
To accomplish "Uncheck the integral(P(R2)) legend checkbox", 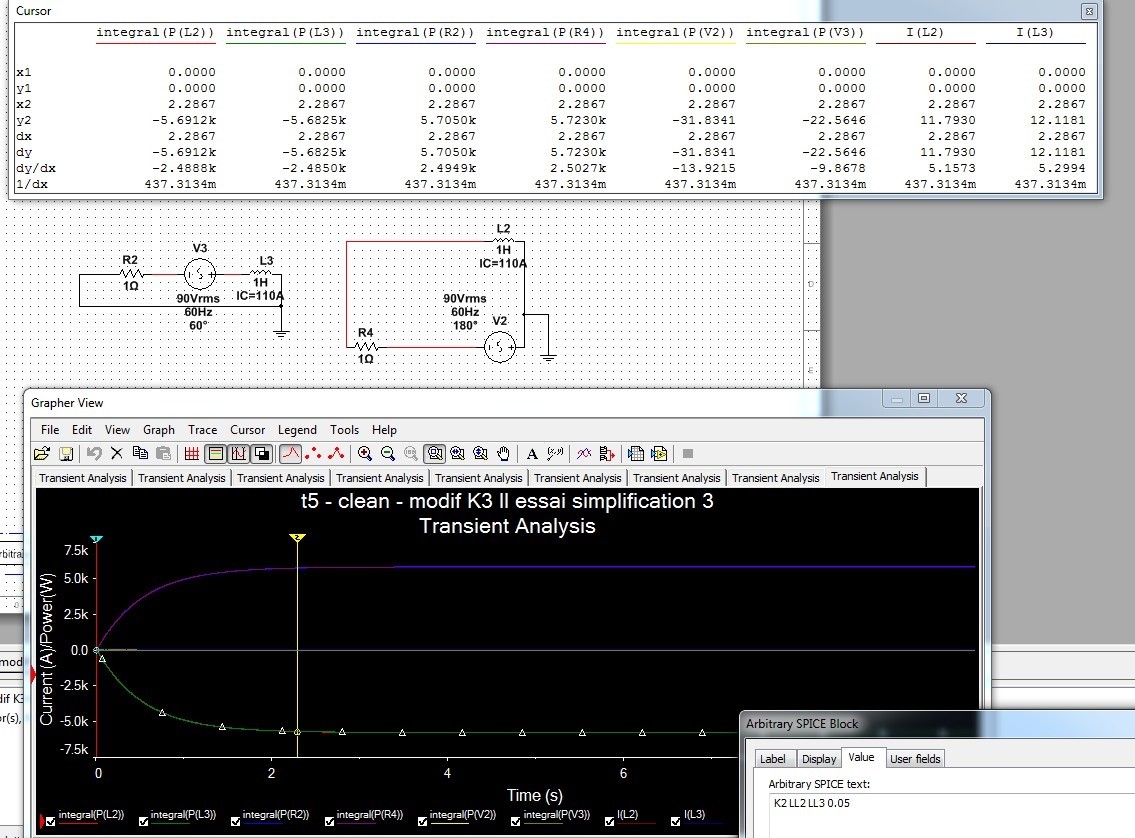I will pyautogui.click(x=235, y=821).
